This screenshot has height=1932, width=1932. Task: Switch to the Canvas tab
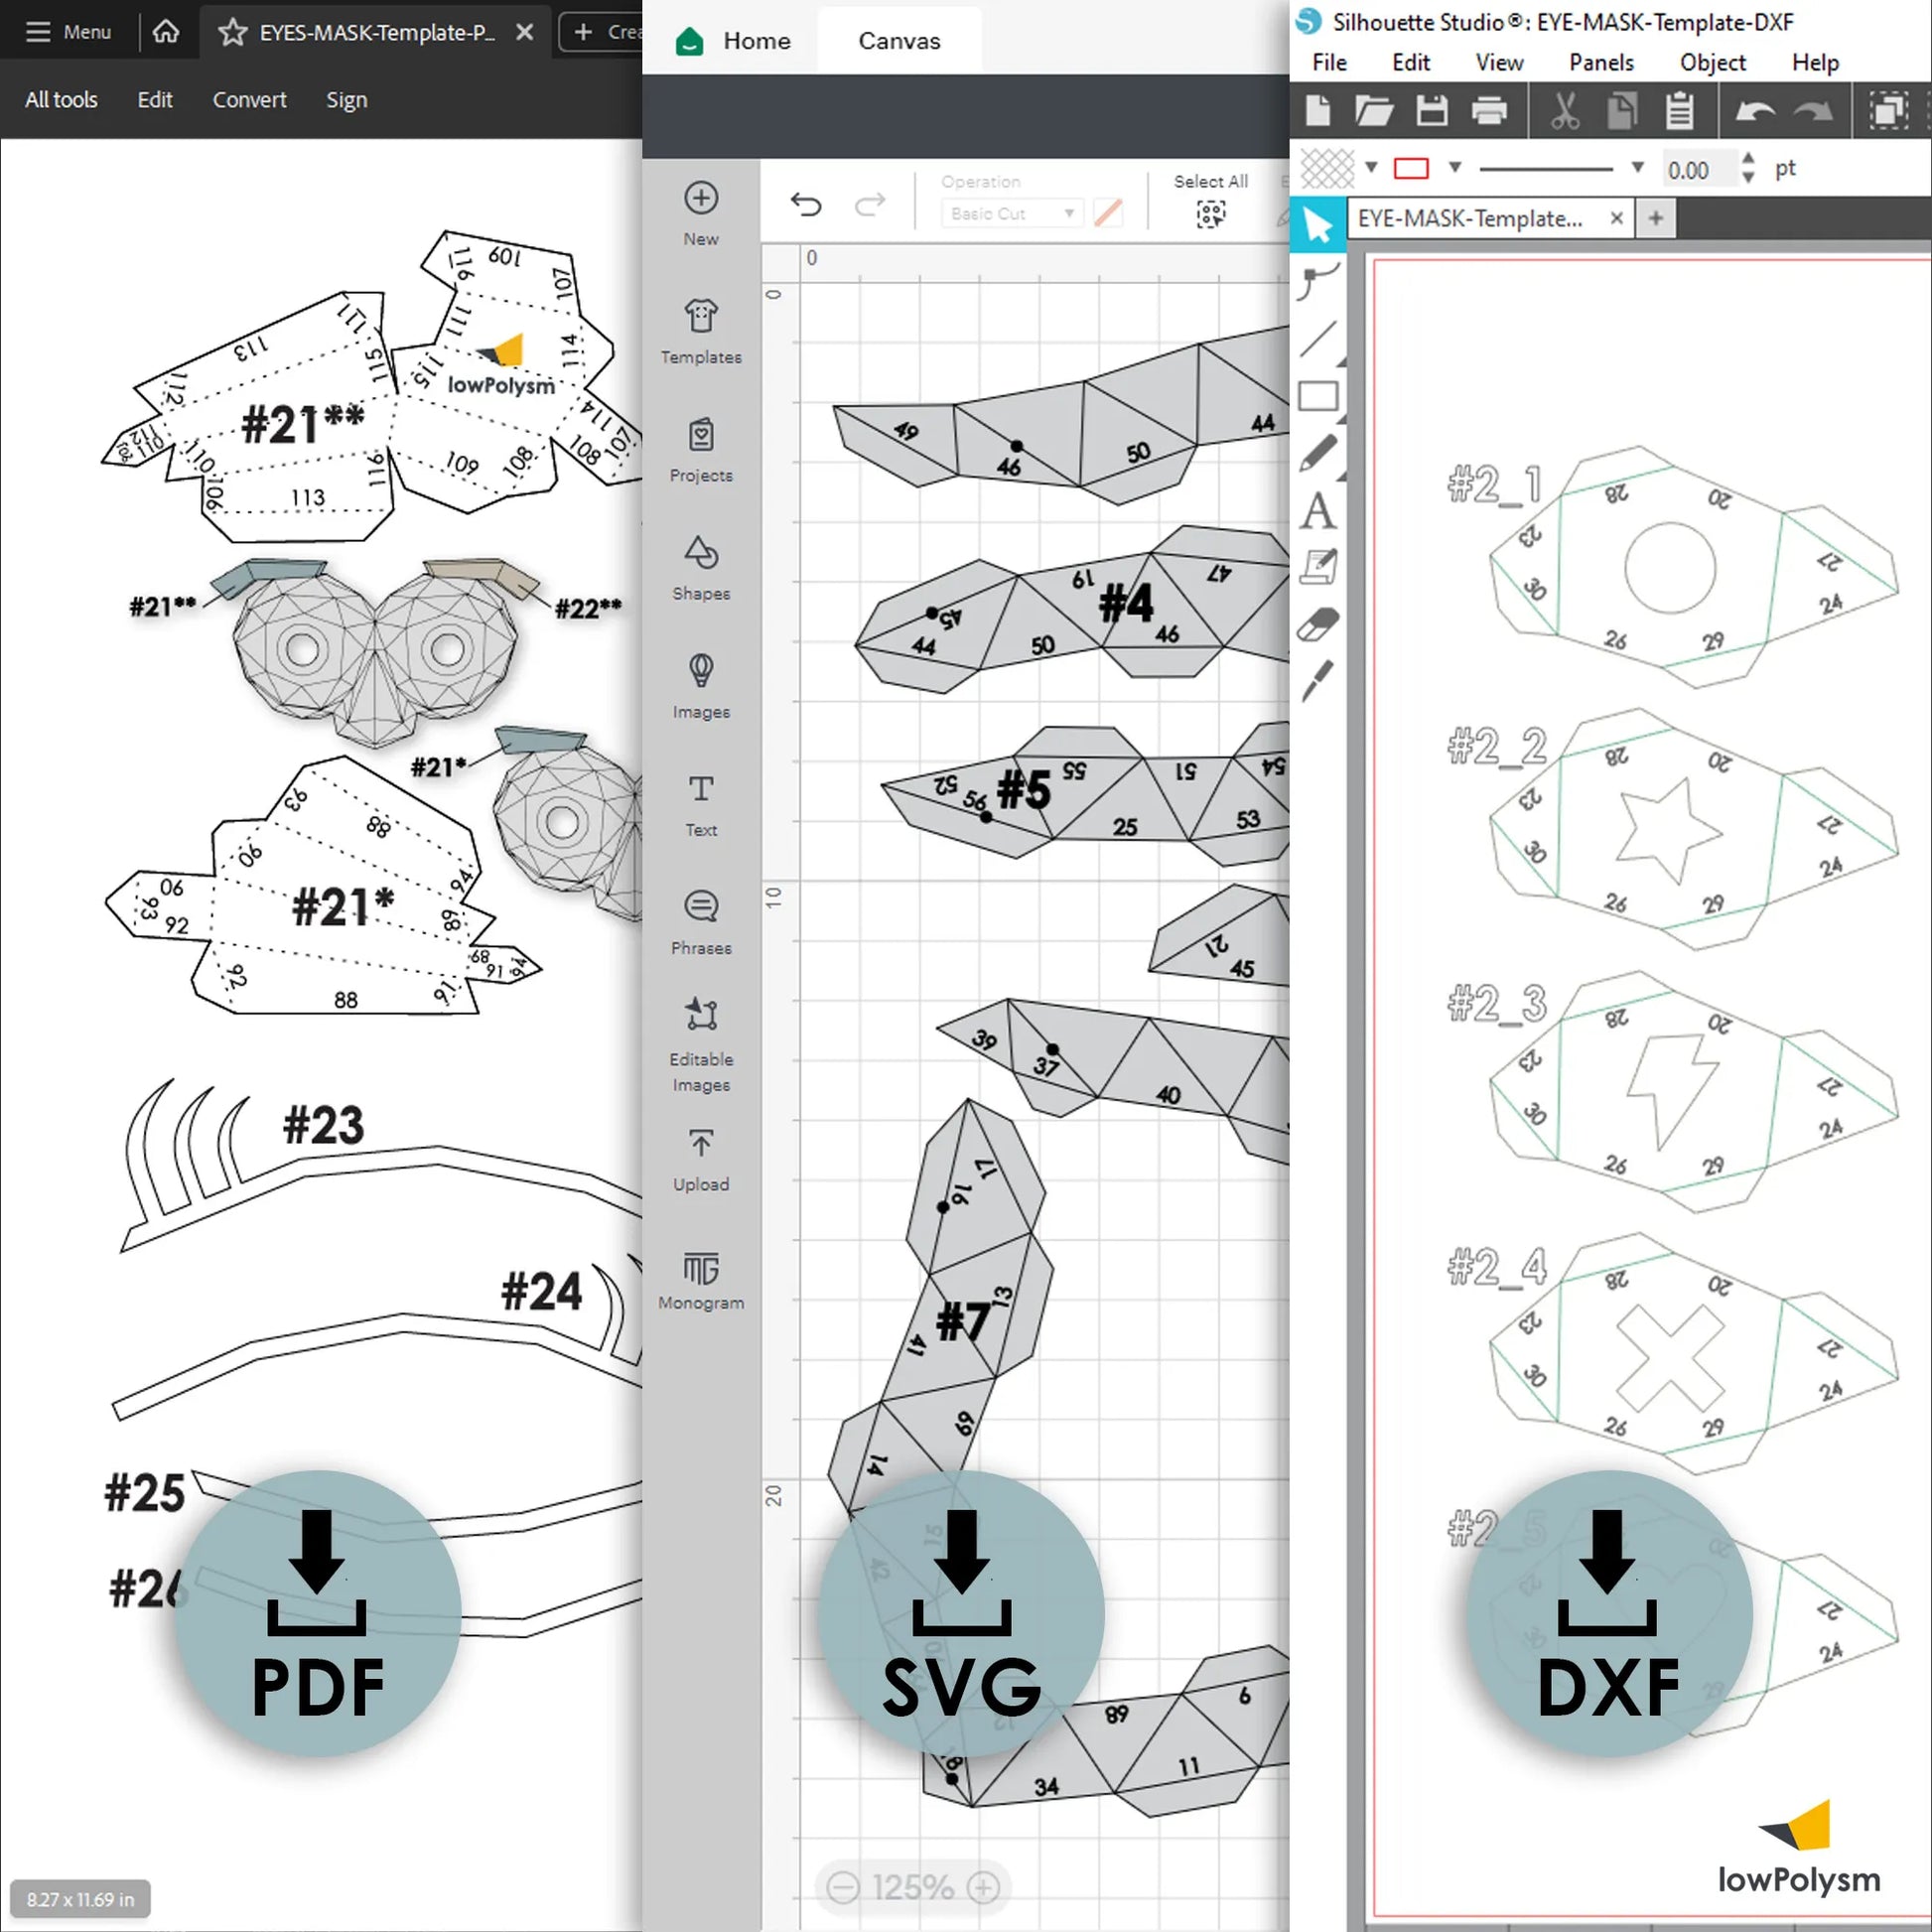click(x=898, y=41)
